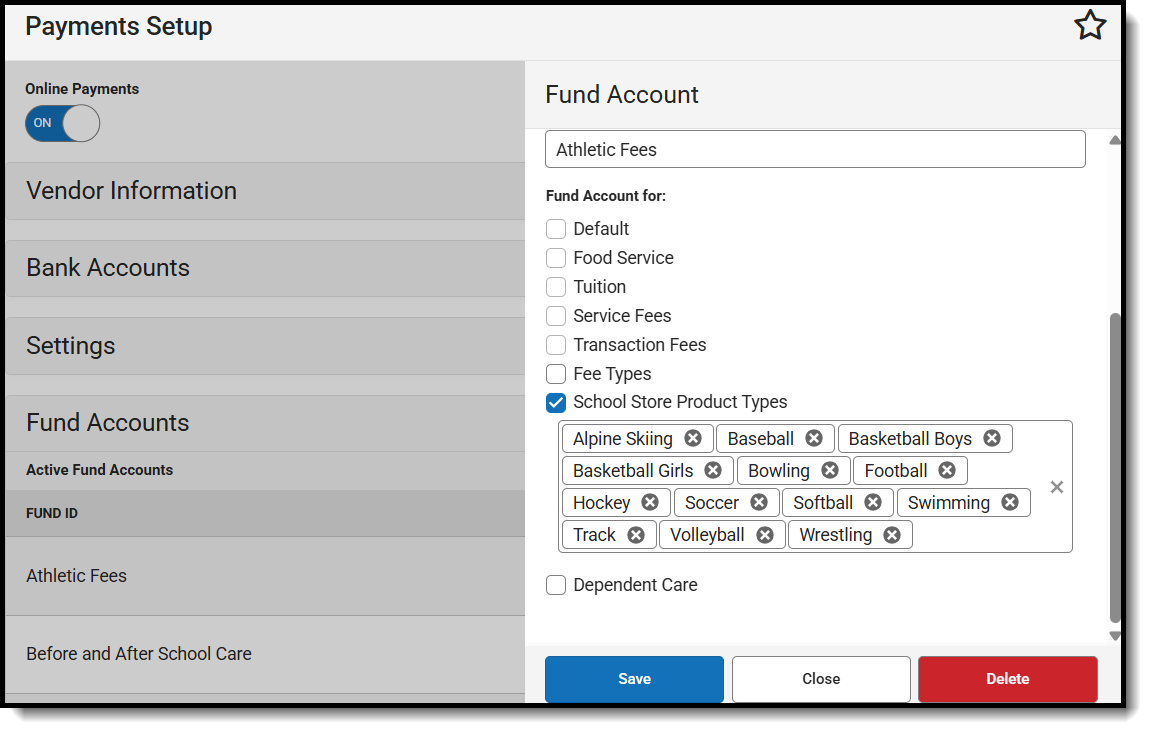This screenshot has width=1151, height=733.
Task: Delete the Athletic Fees fund account
Action: click(1007, 679)
